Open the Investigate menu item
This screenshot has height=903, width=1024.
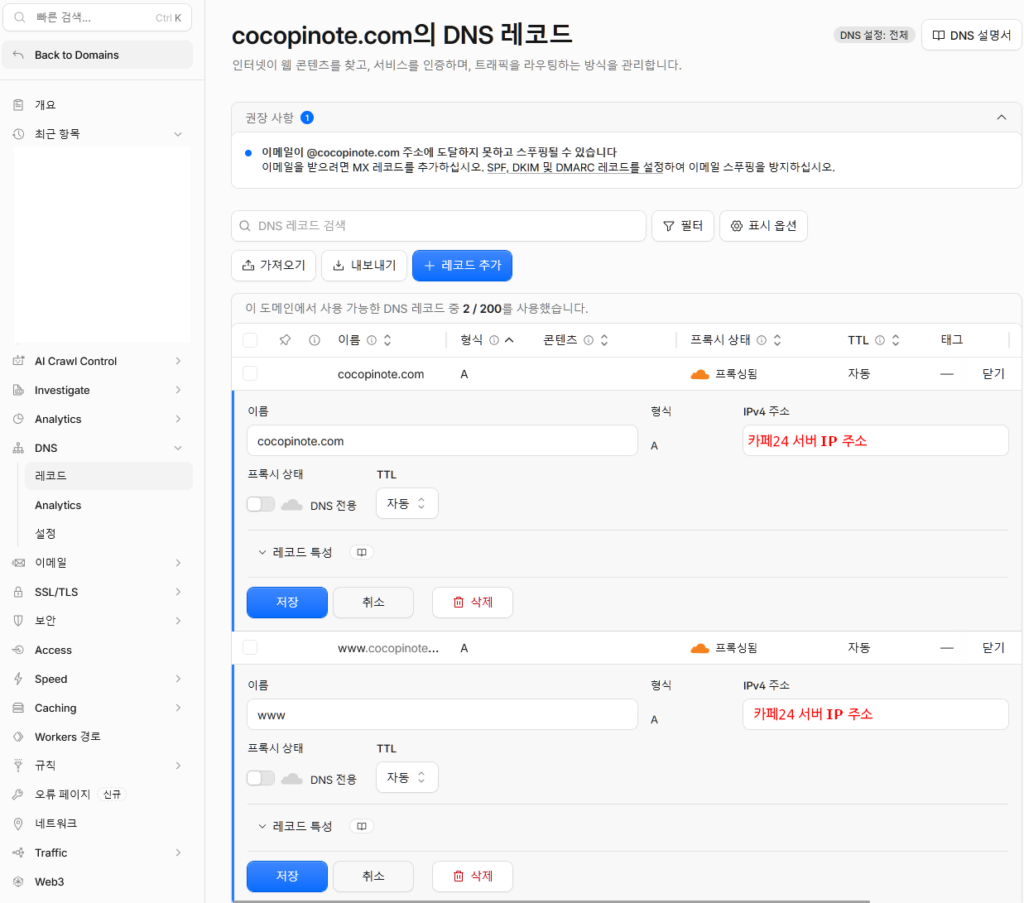(x=97, y=390)
